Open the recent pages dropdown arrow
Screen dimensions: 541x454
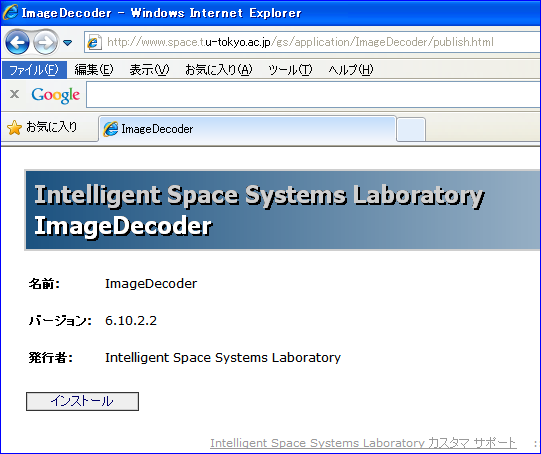(x=68, y=43)
